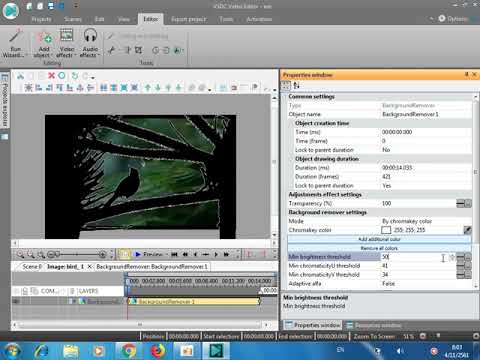Click the Chromakey color white swatch

pyautogui.click(x=386, y=230)
